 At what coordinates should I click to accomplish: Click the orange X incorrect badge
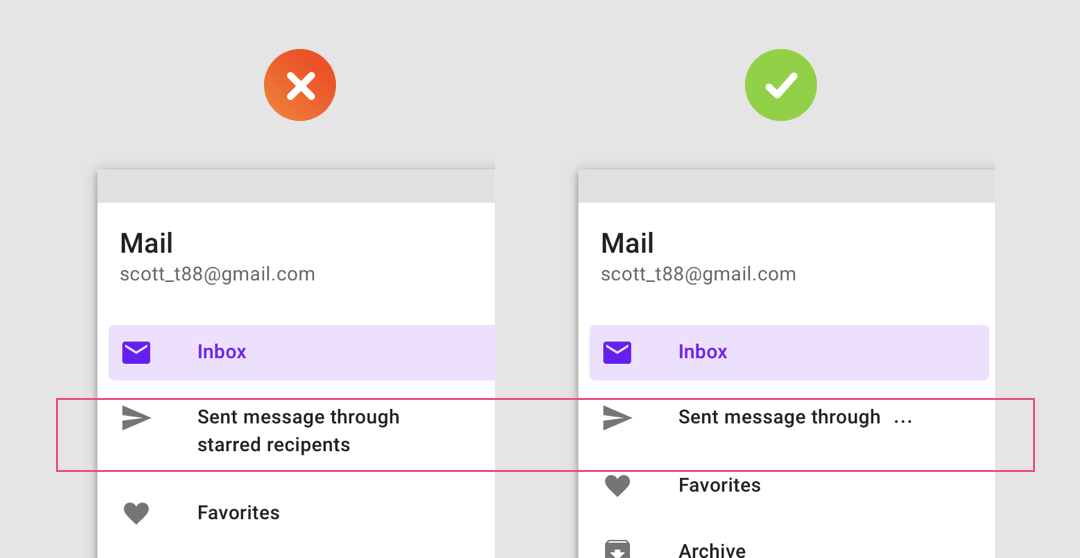coord(300,85)
